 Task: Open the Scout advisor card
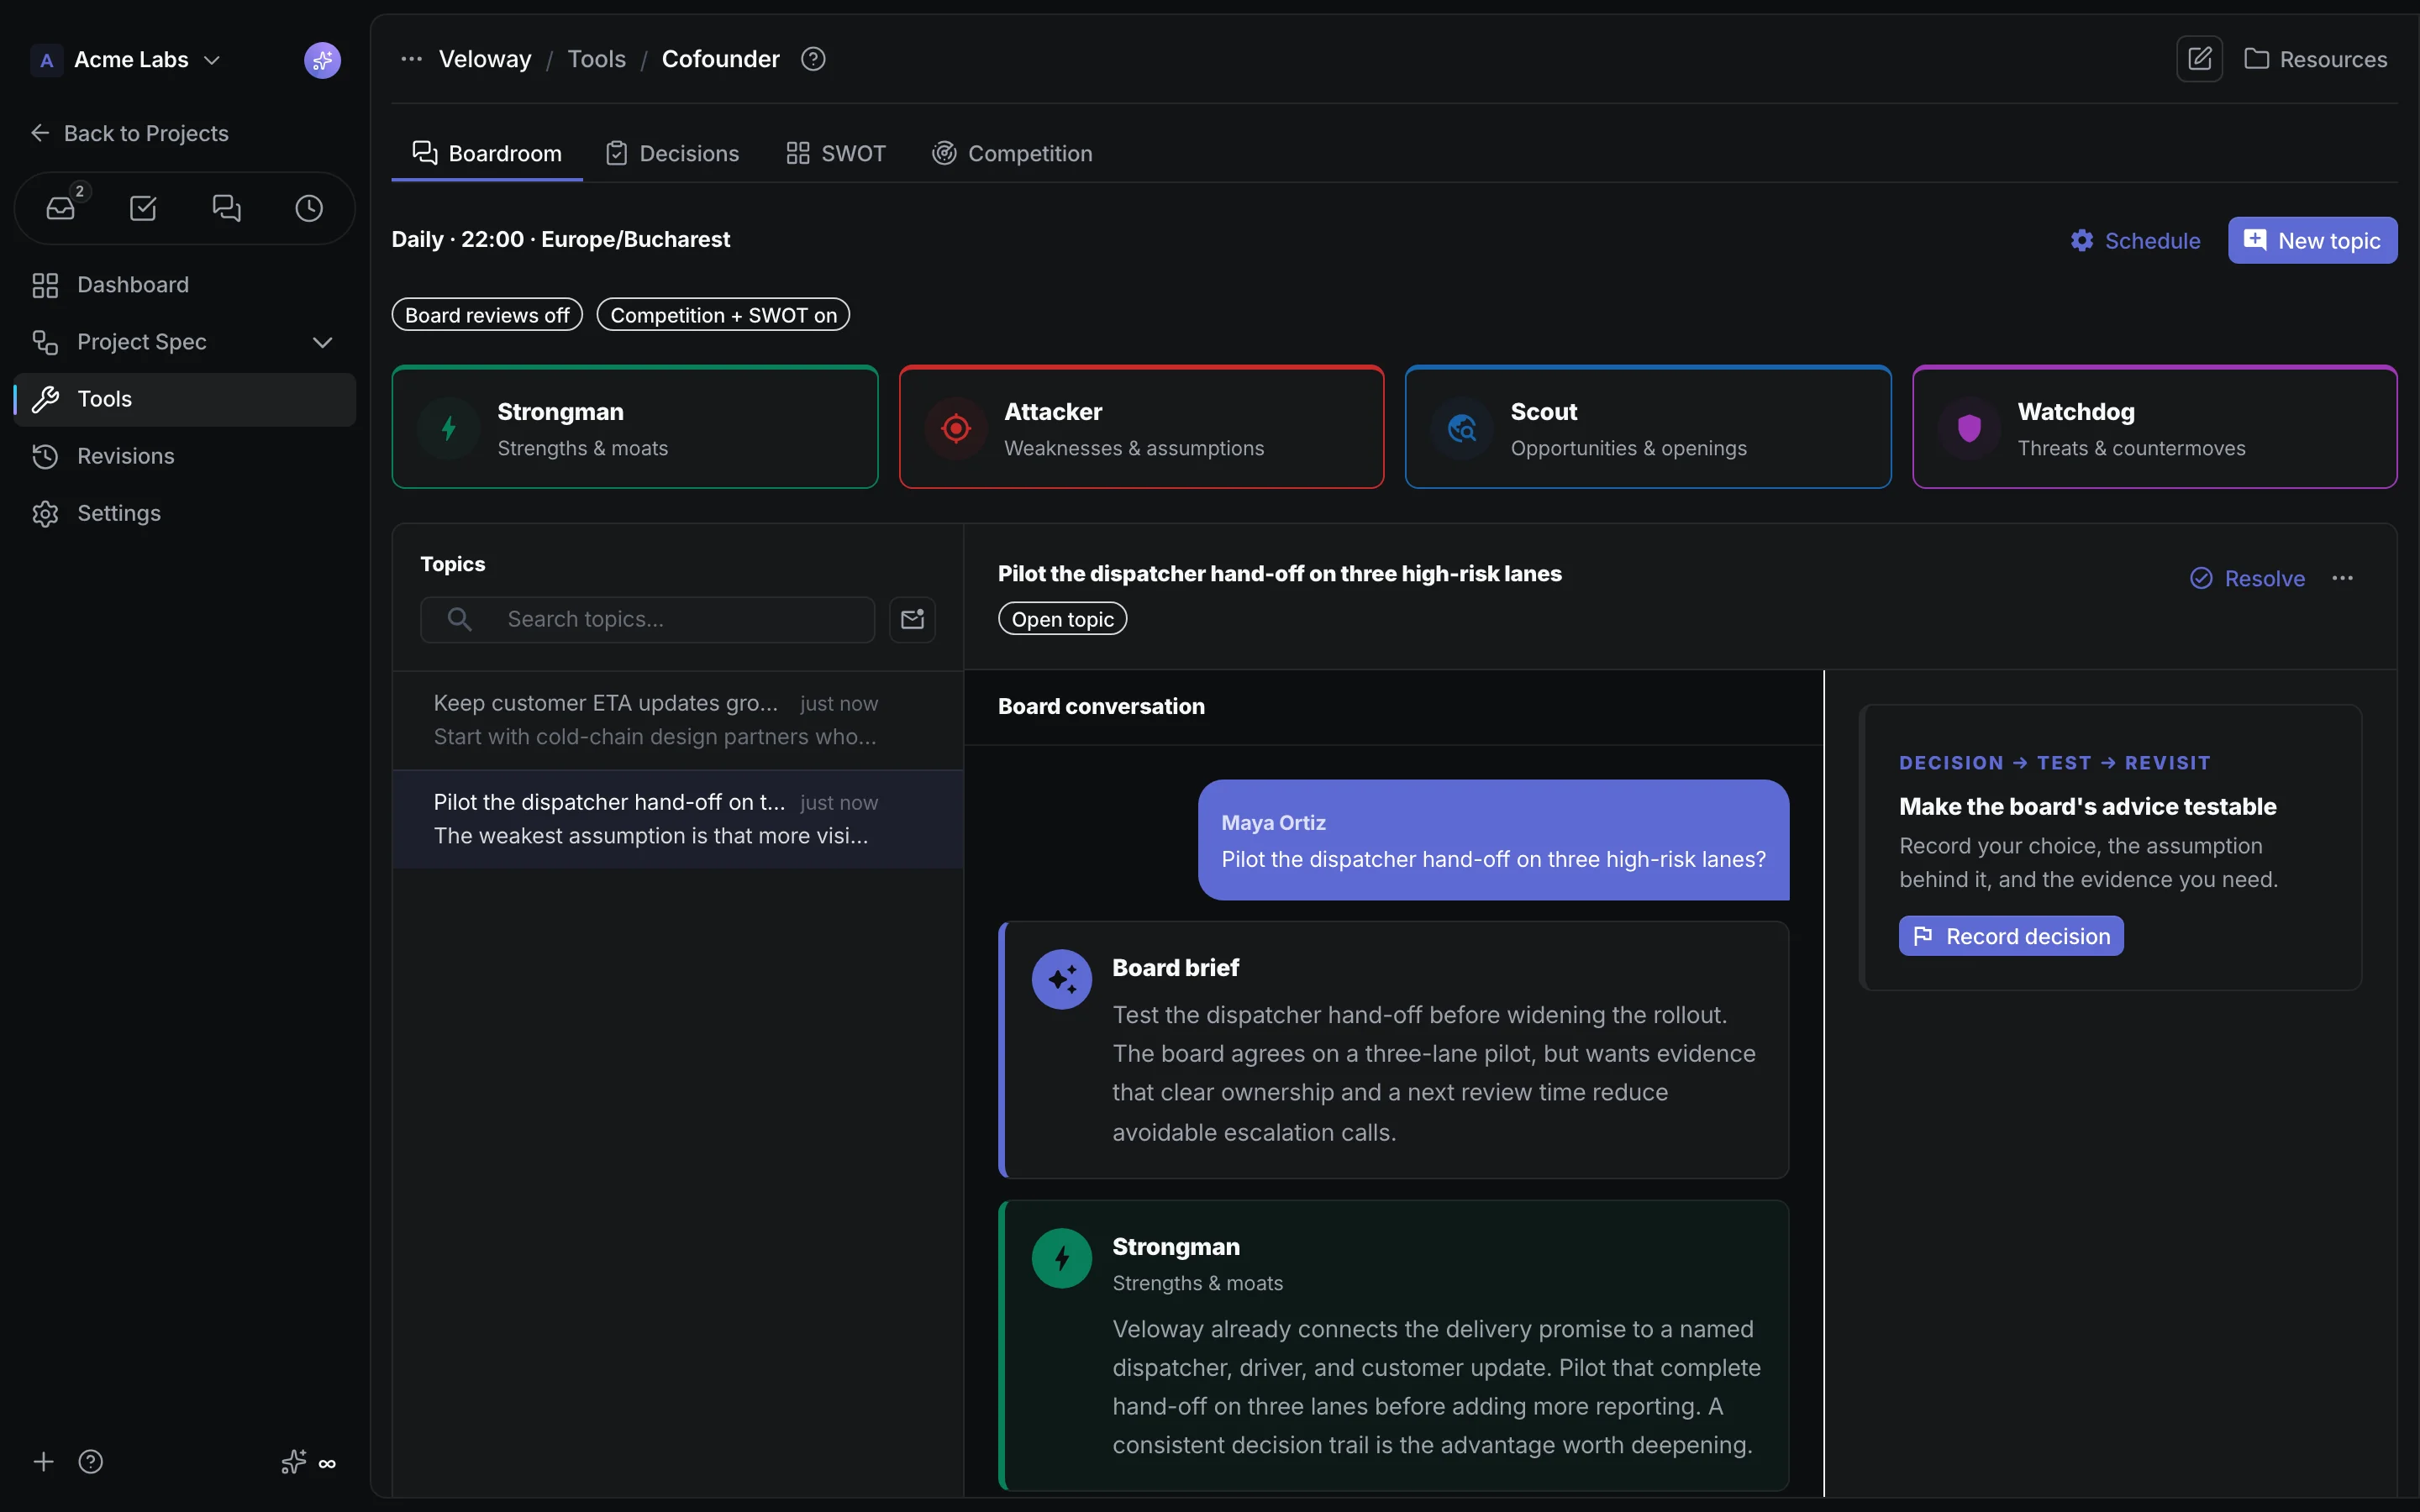pos(1648,427)
